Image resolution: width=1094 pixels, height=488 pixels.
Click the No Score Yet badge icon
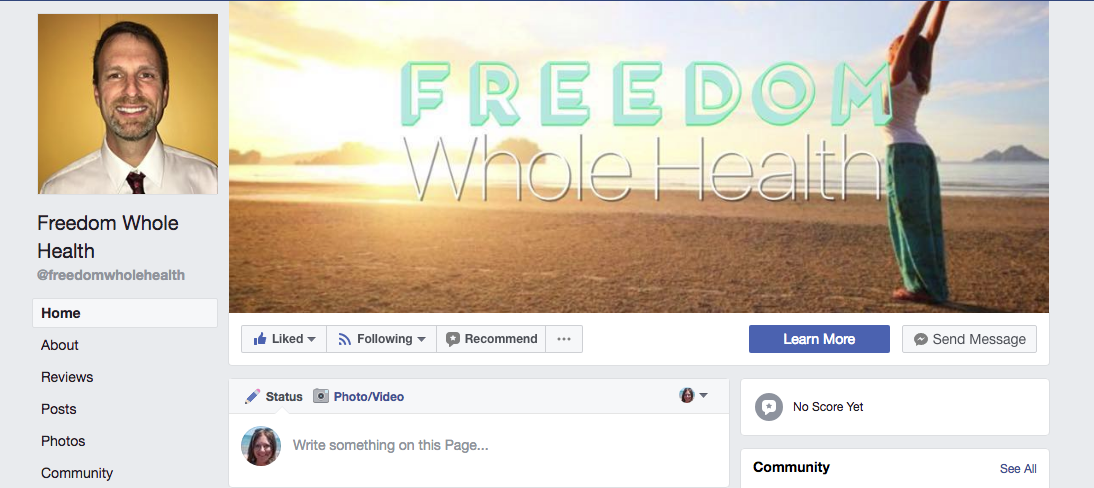769,406
